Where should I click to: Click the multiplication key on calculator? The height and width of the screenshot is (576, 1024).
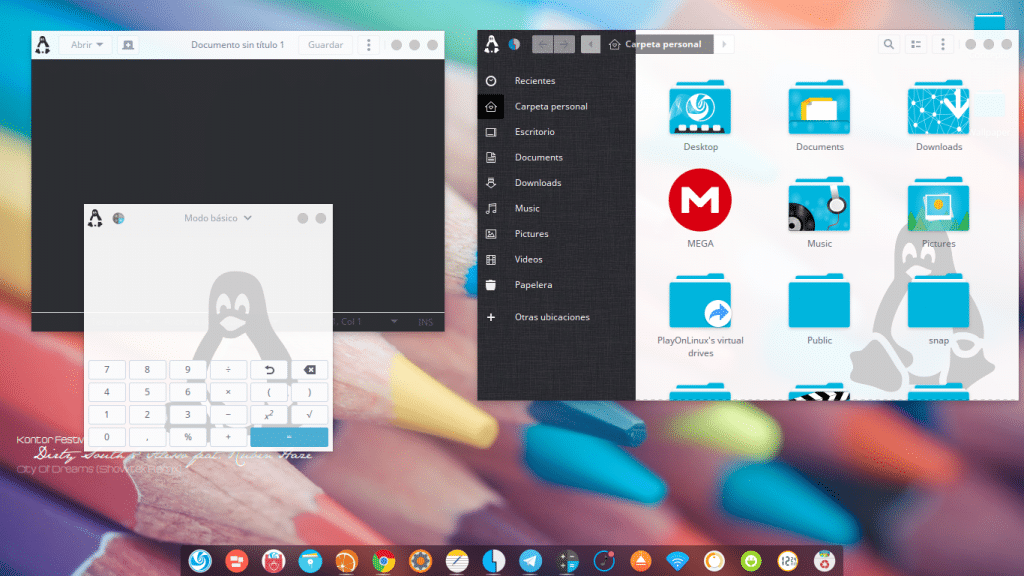(x=228, y=392)
